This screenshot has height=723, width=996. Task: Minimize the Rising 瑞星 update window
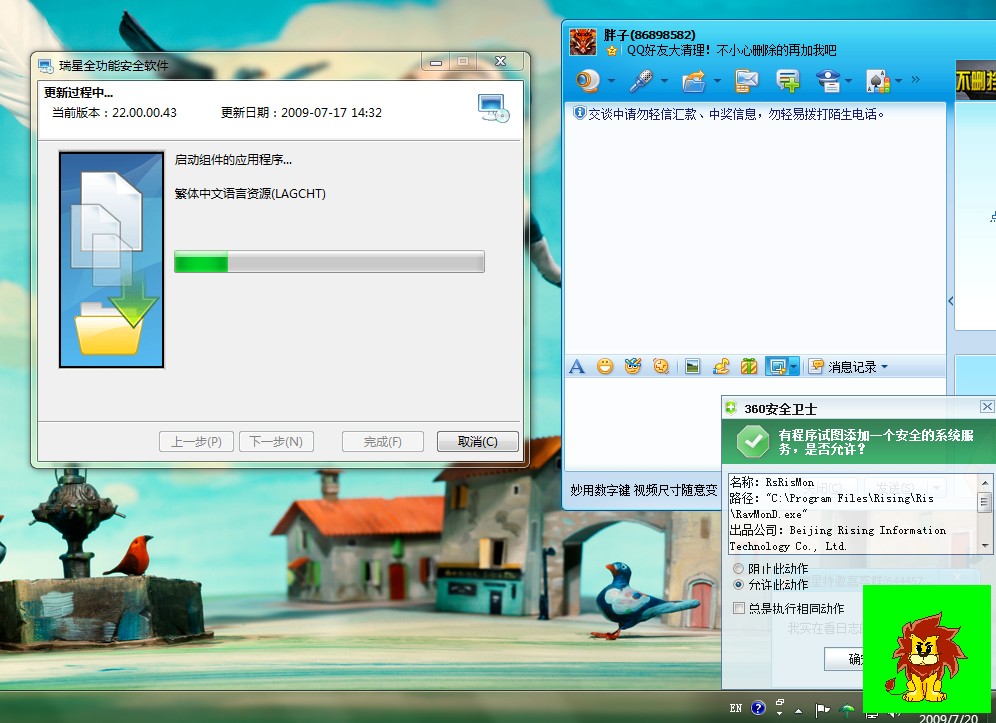coord(436,62)
